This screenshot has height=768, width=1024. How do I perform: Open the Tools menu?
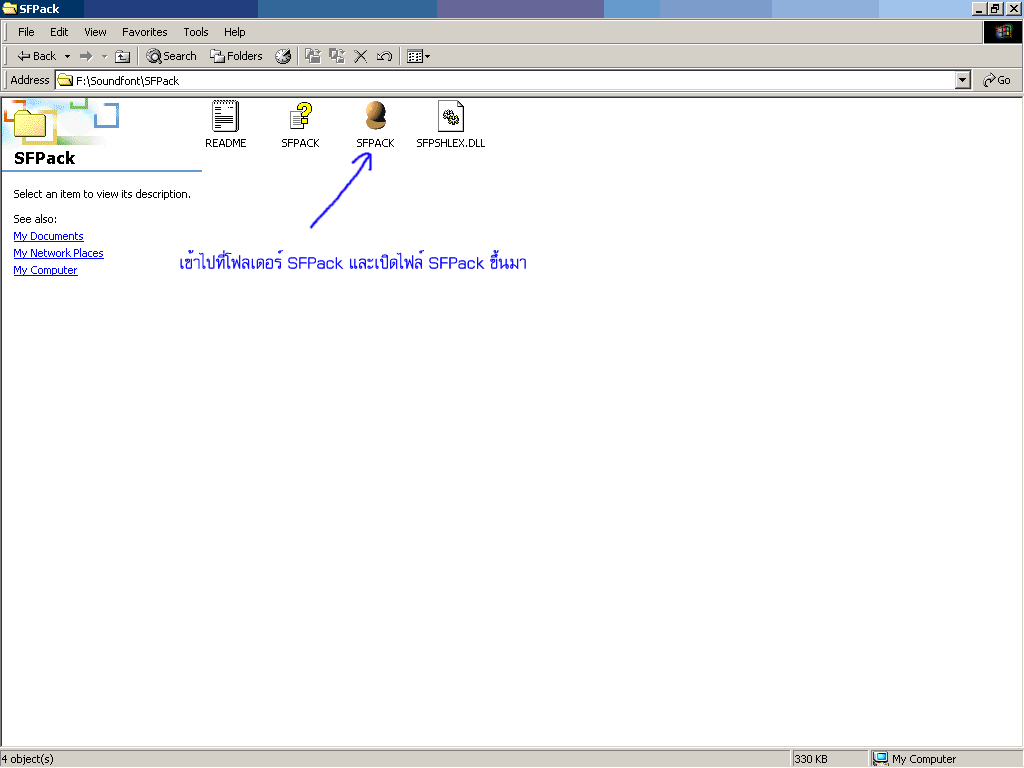195,32
